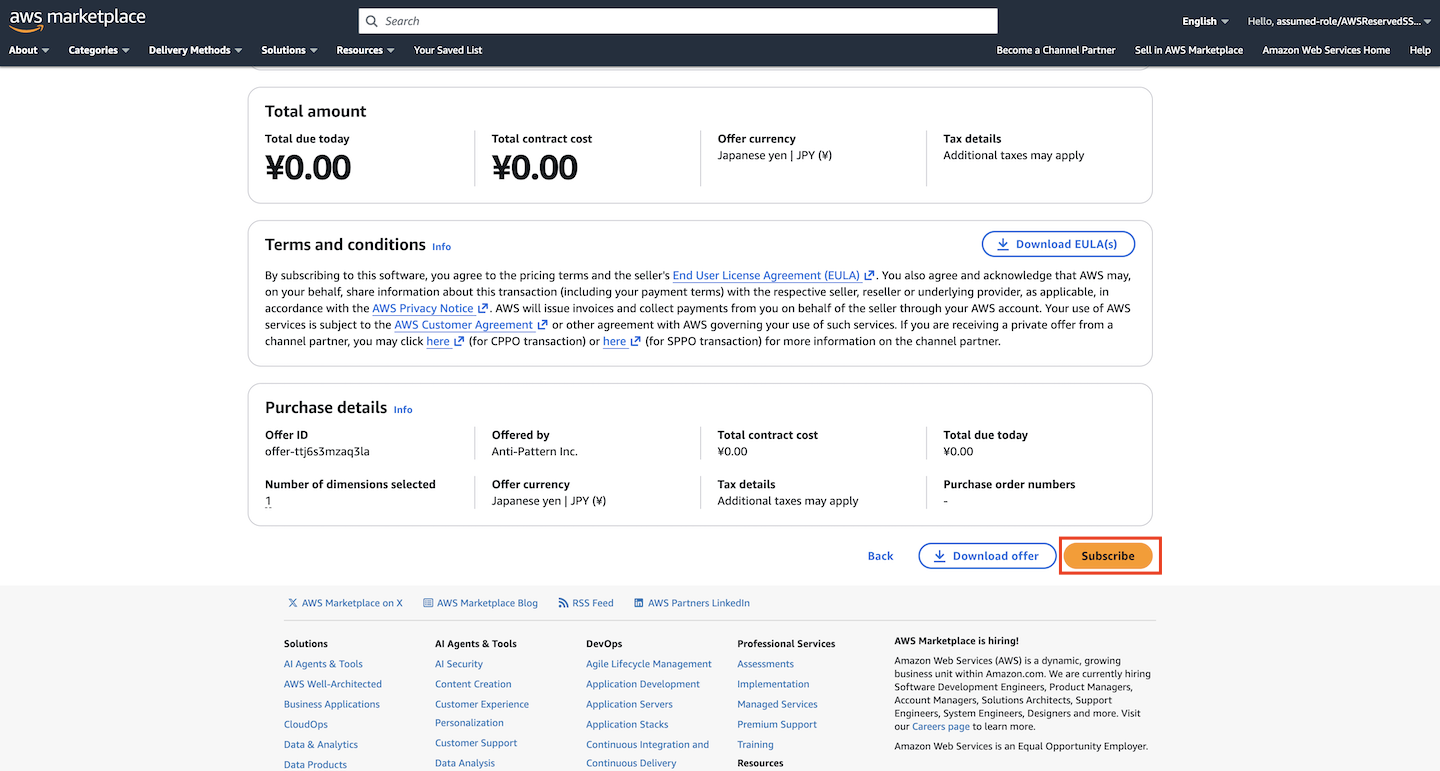Click into the Search input field
1440x771 pixels.
pyautogui.click(x=680, y=21)
